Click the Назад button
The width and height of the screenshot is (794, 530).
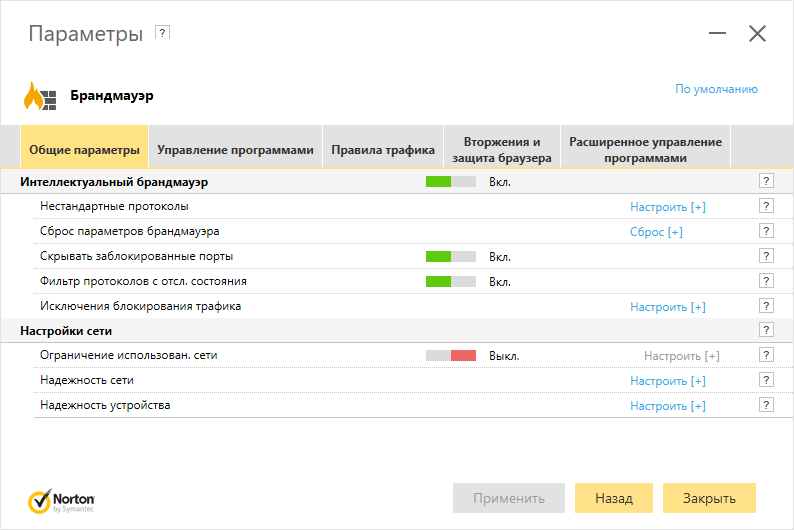coord(614,498)
